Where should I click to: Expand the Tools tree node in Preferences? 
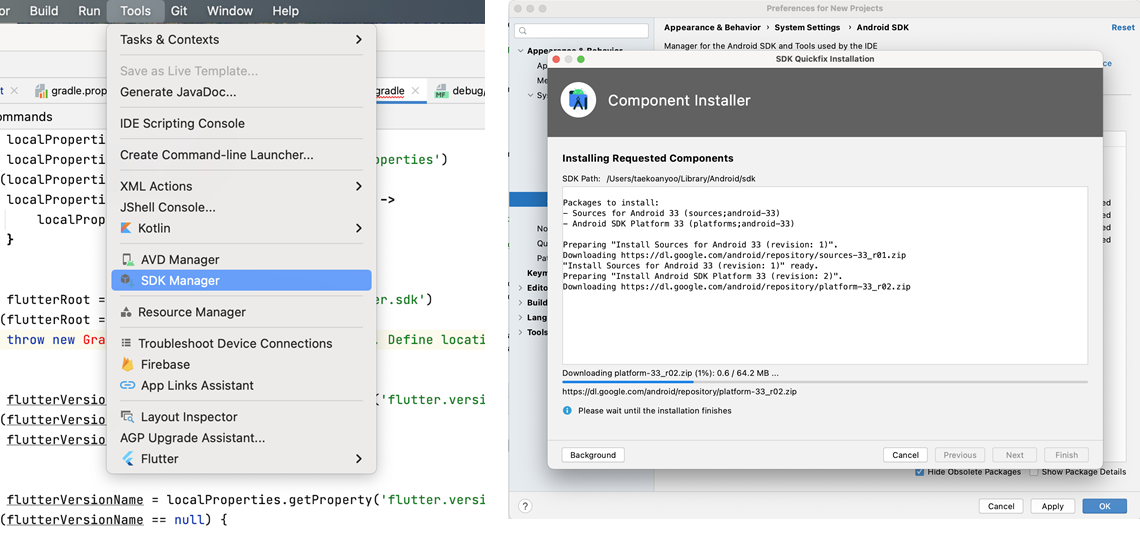coord(521,332)
